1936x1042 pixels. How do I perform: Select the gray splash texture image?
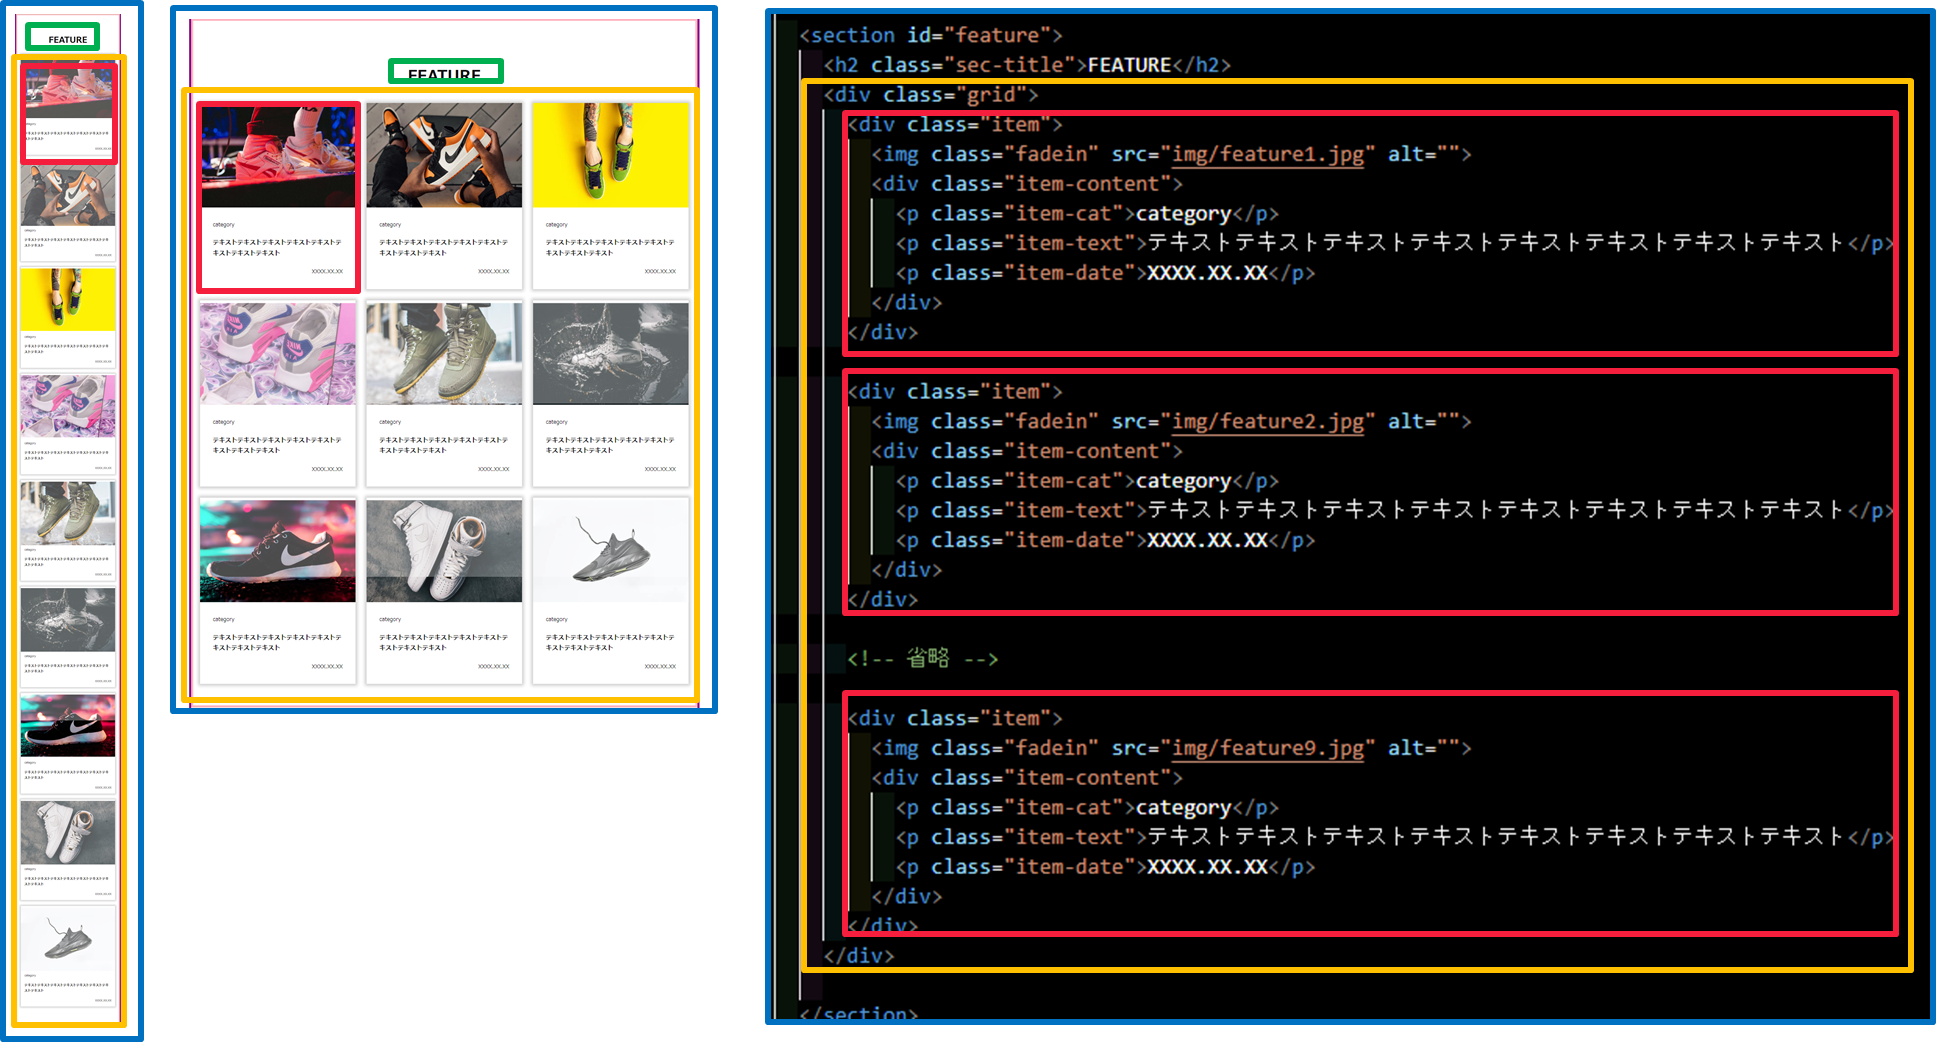pyautogui.click(x=610, y=352)
